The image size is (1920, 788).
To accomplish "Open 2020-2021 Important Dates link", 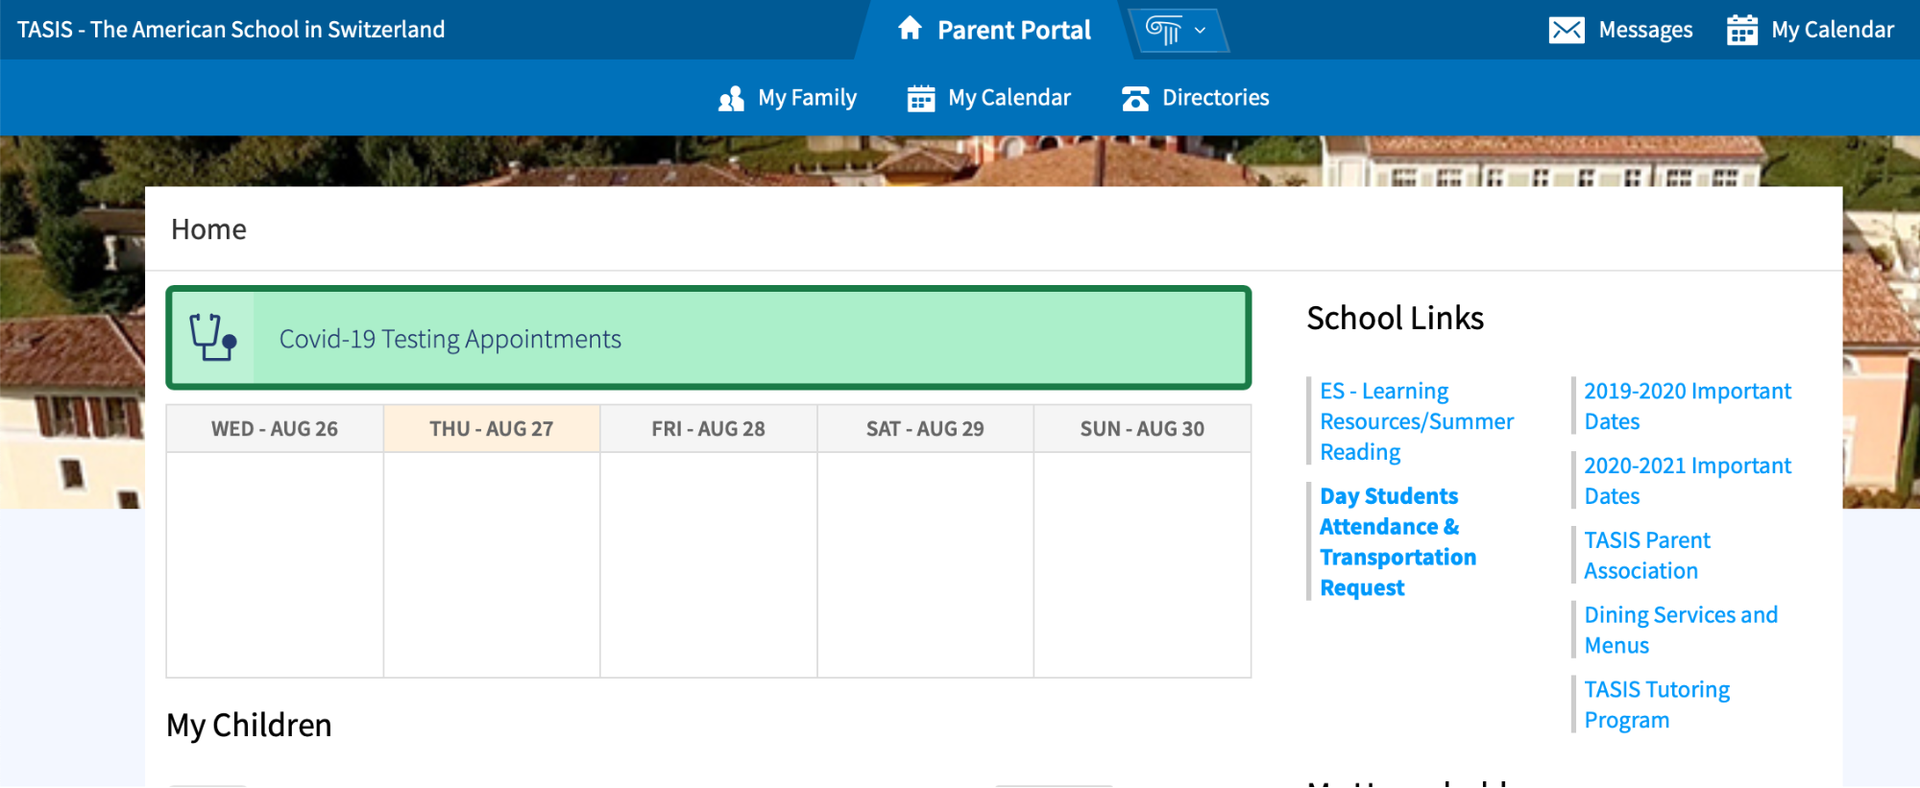I will coord(1687,481).
